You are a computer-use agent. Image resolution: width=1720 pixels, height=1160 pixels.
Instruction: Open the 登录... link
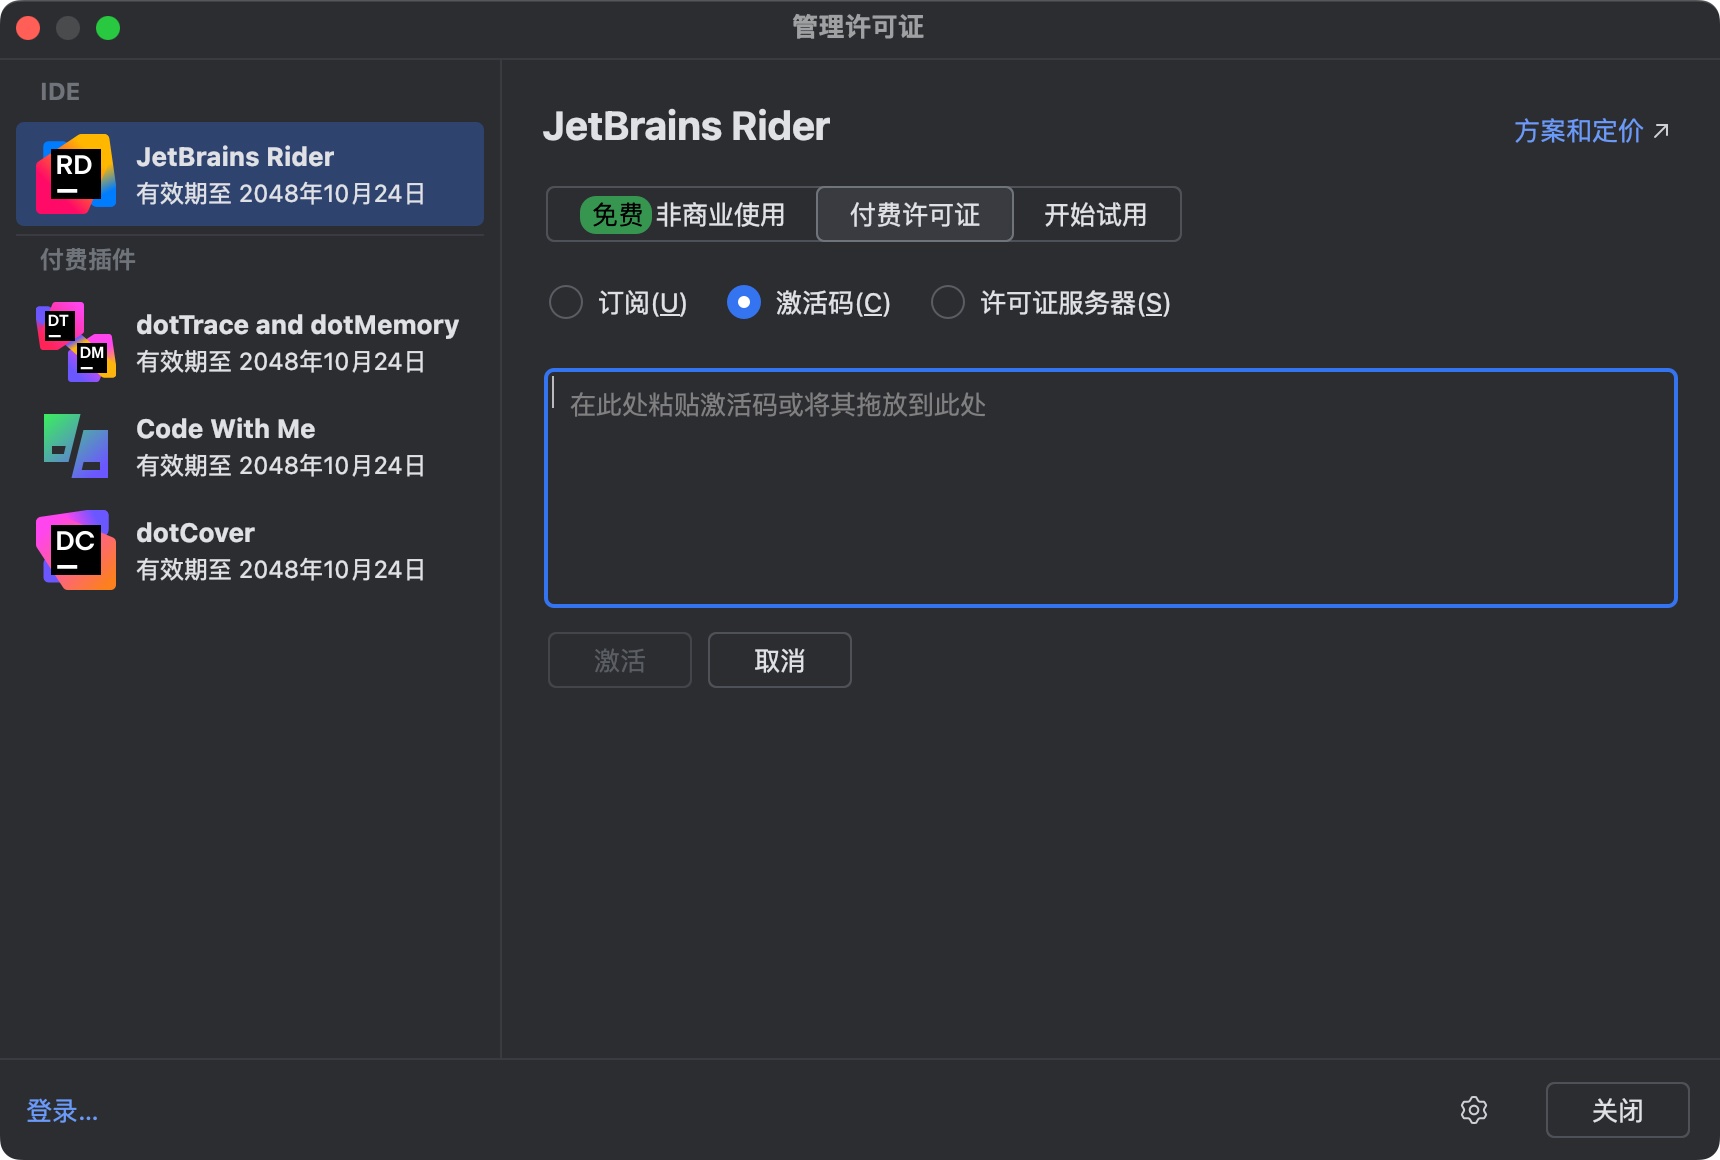click(x=62, y=1111)
